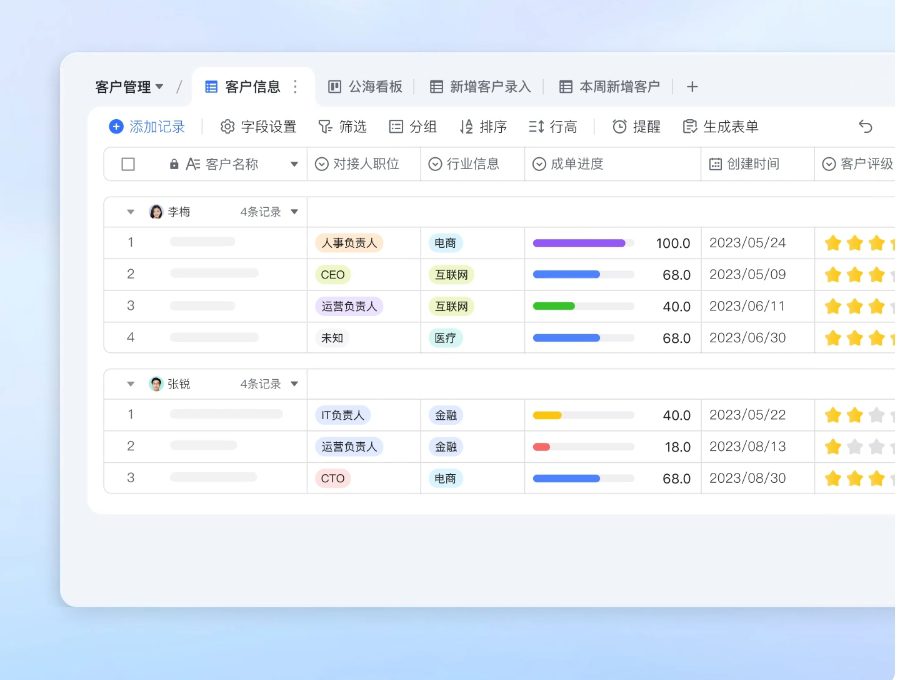Screen dimensions: 897x680
Task: Click the table icon of 本周新增客户
Action: click(x=566, y=87)
